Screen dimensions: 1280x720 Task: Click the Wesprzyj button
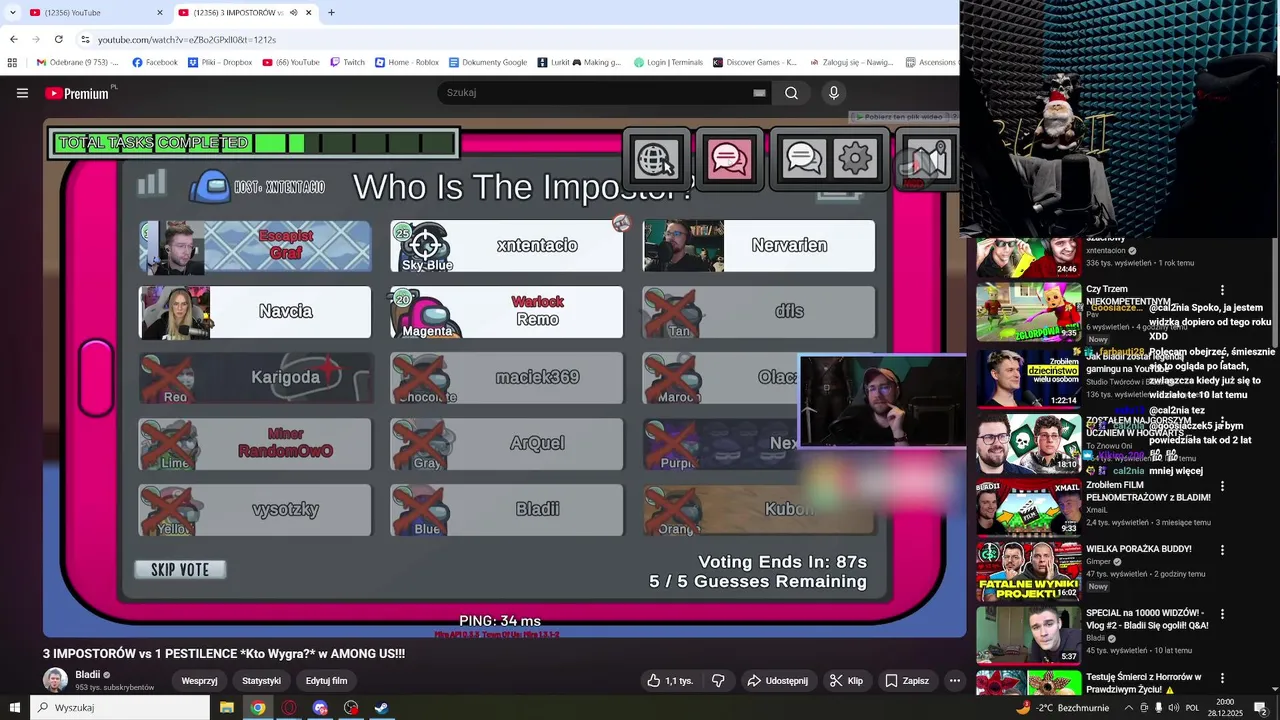[199, 681]
